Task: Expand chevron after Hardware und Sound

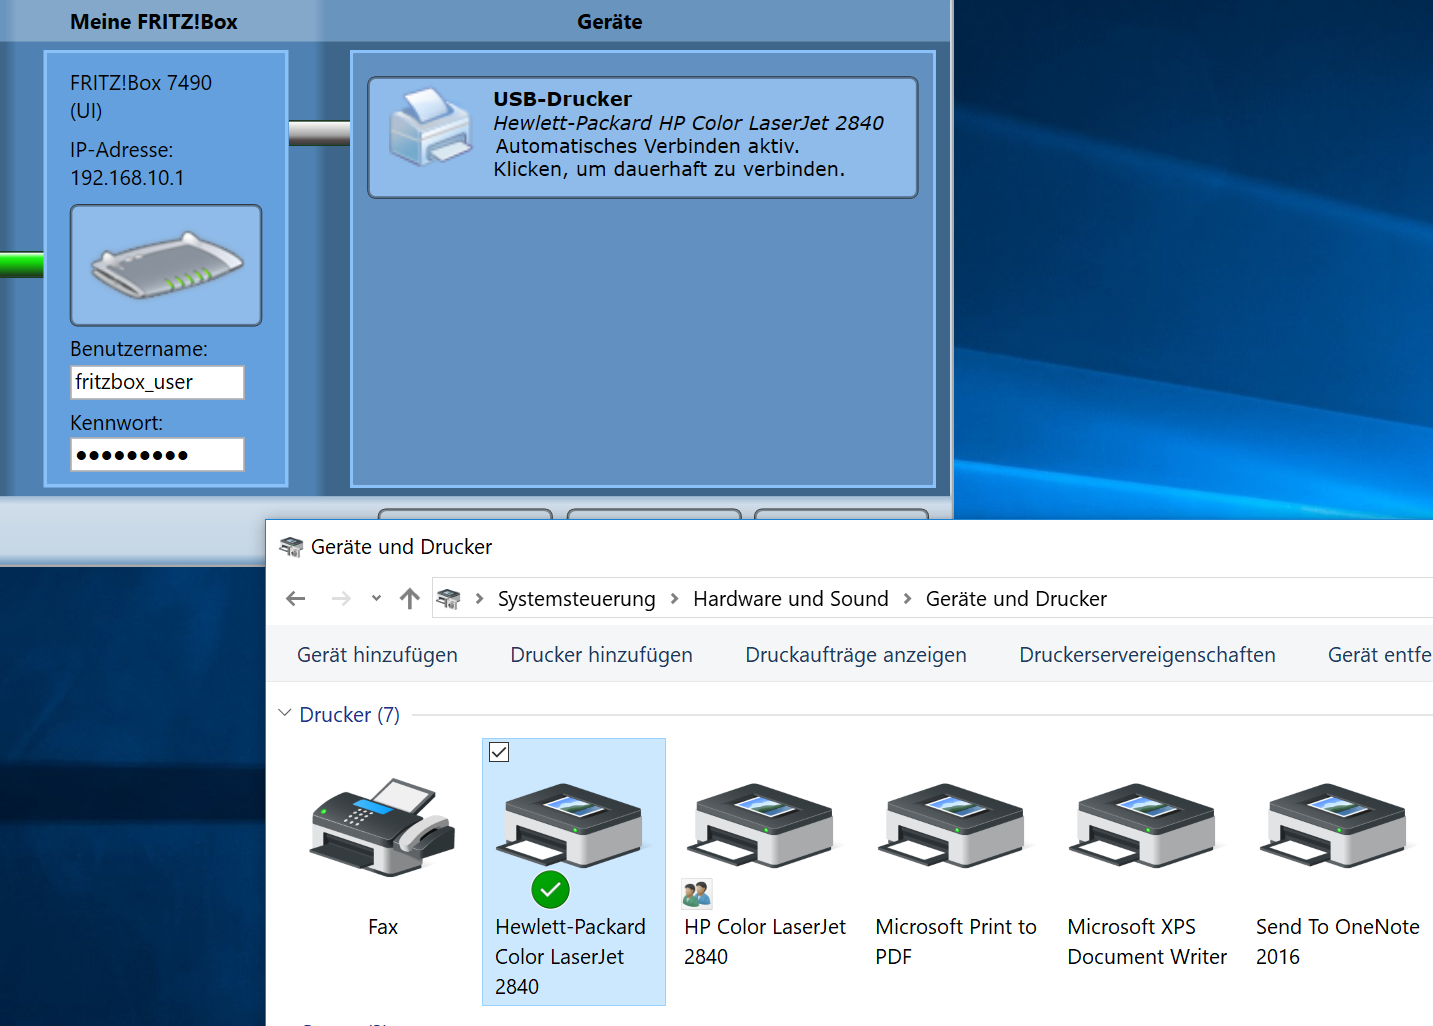Action: [x=907, y=599]
